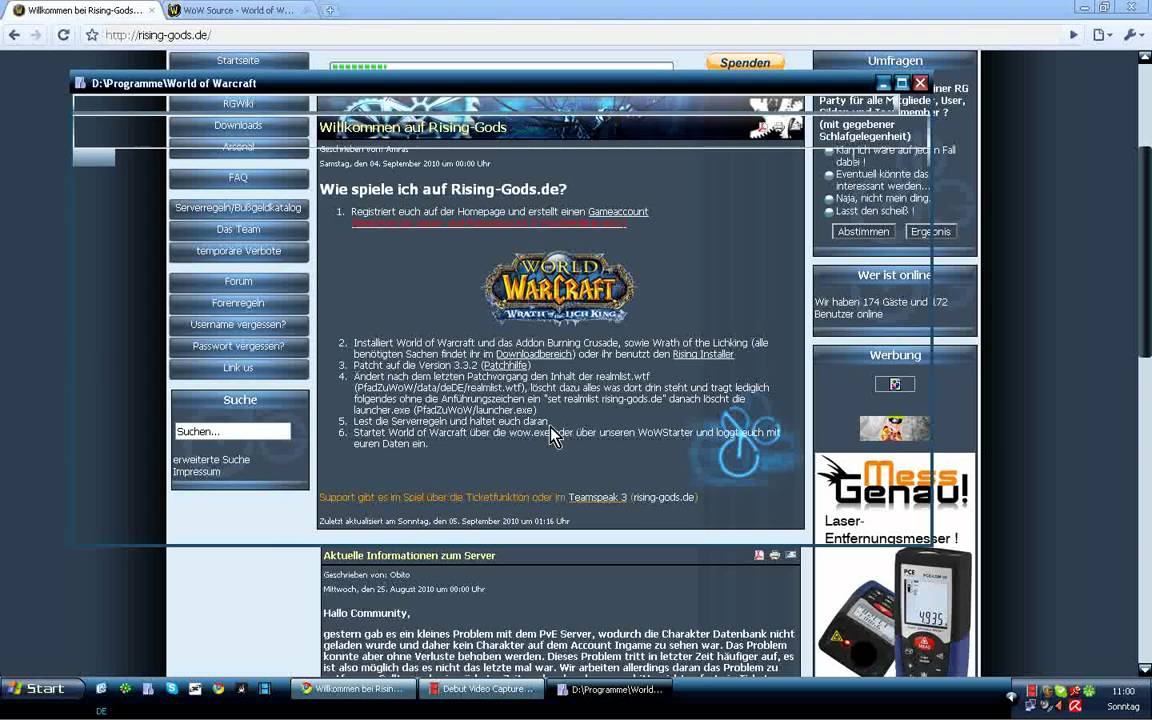Open Downloads in the site menu
The width and height of the screenshot is (1152, 720).
(238, 126)
